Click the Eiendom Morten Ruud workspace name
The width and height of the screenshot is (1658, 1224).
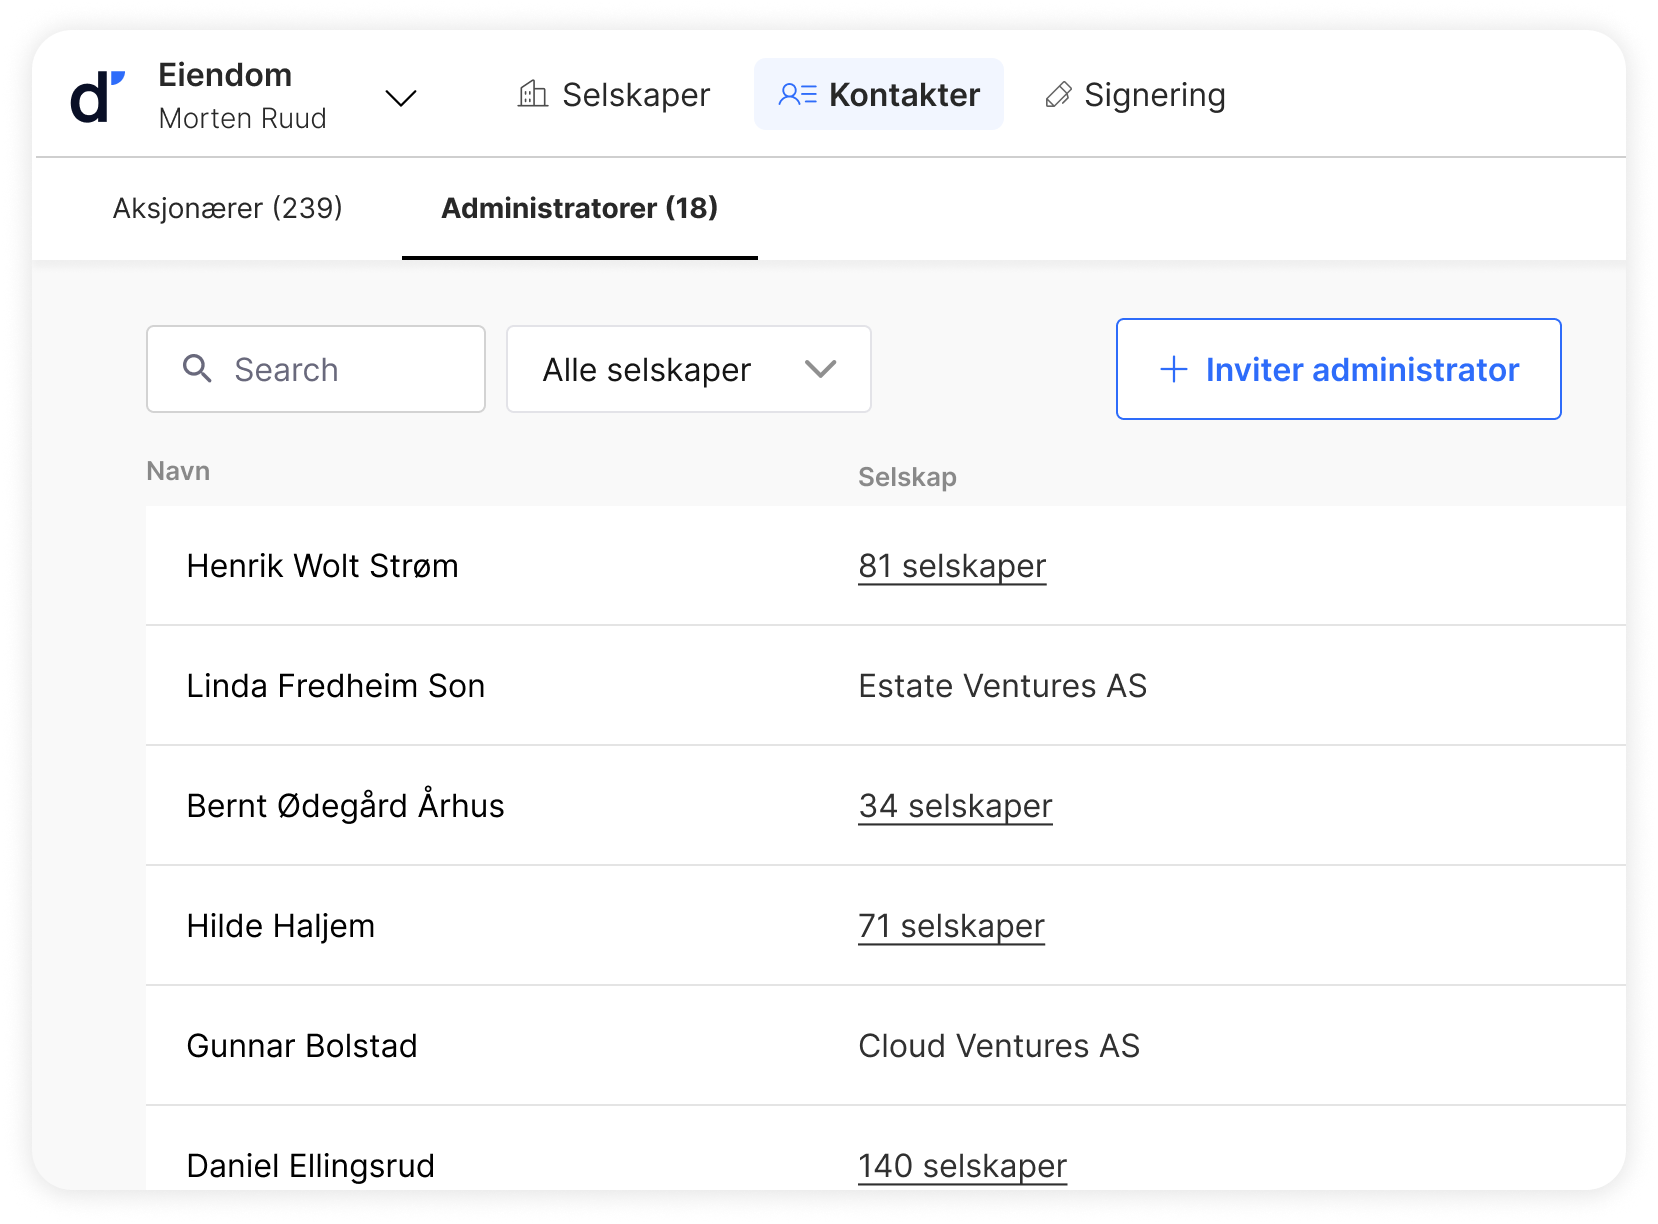pyautogui.click(x=242, y=96)
